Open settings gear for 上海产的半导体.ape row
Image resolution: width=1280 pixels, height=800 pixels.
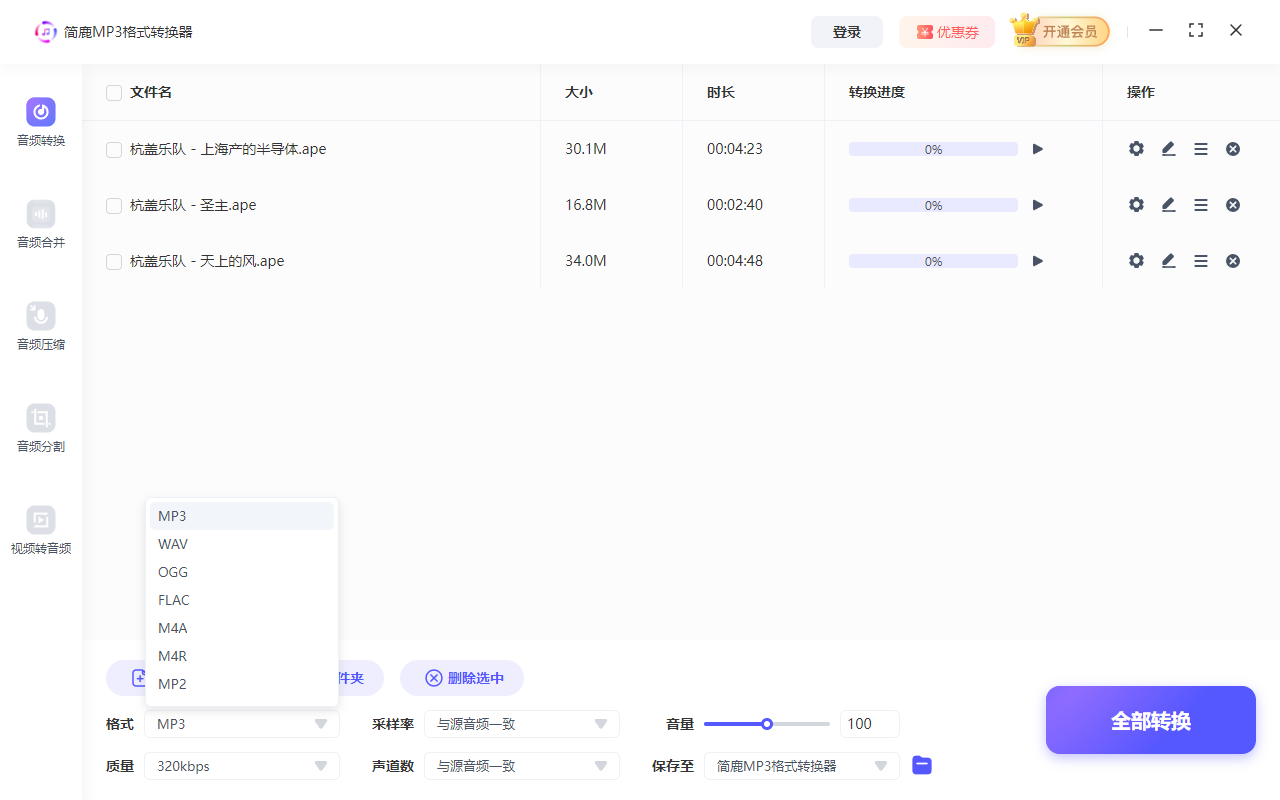coord(1136,148)
